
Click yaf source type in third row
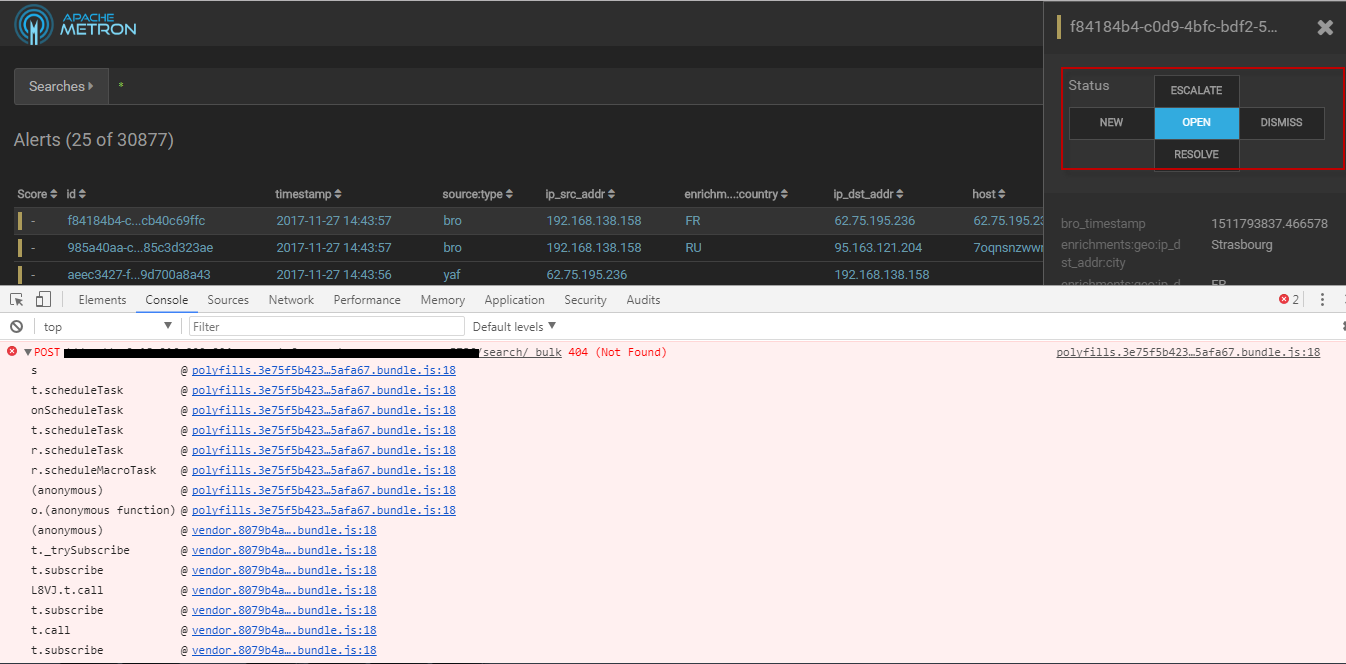452,274
